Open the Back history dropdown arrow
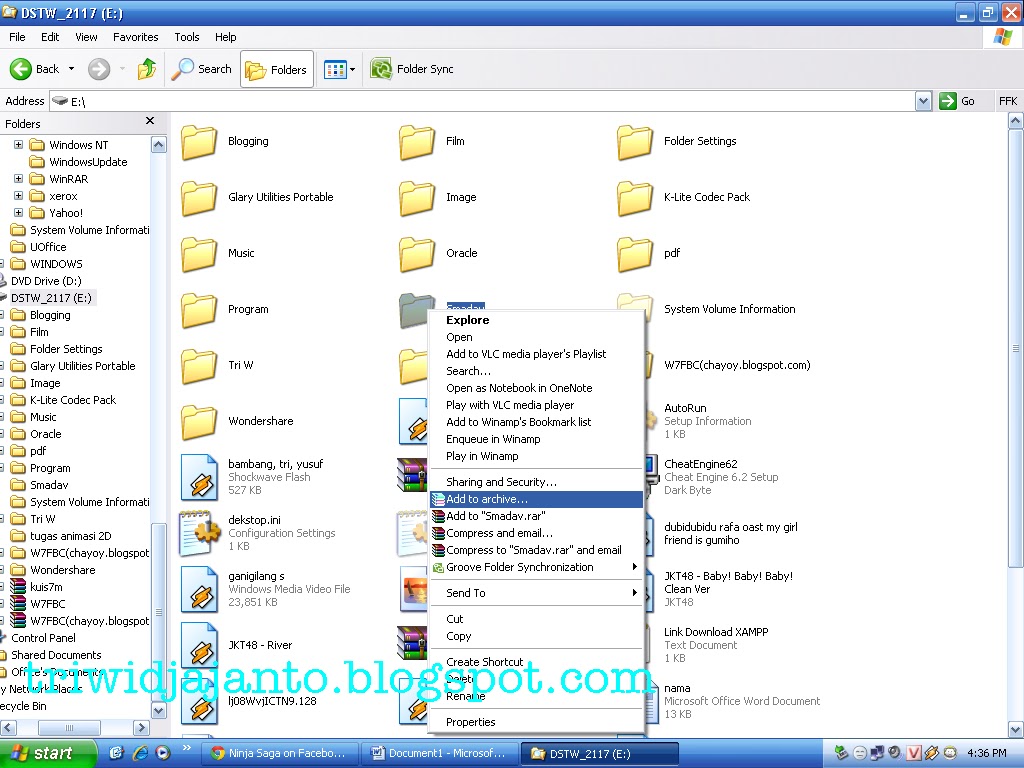This screenshot has width=1024, height=768. 71,69
